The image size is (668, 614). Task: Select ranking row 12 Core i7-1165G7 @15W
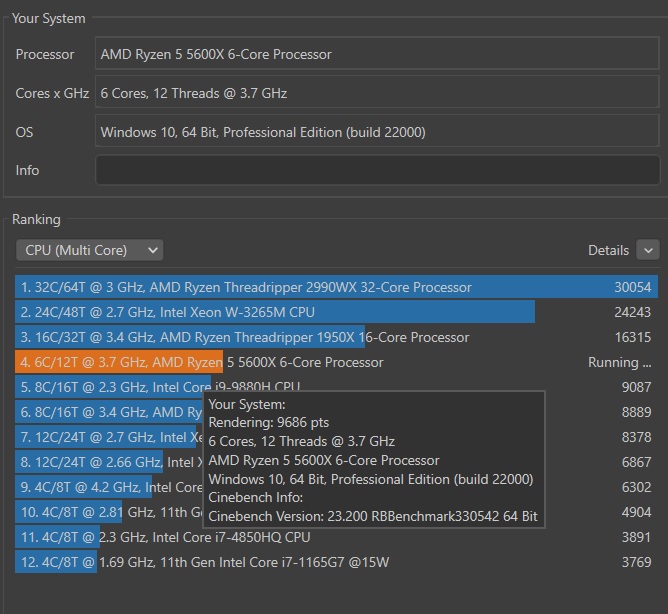[x=336, y=562]
